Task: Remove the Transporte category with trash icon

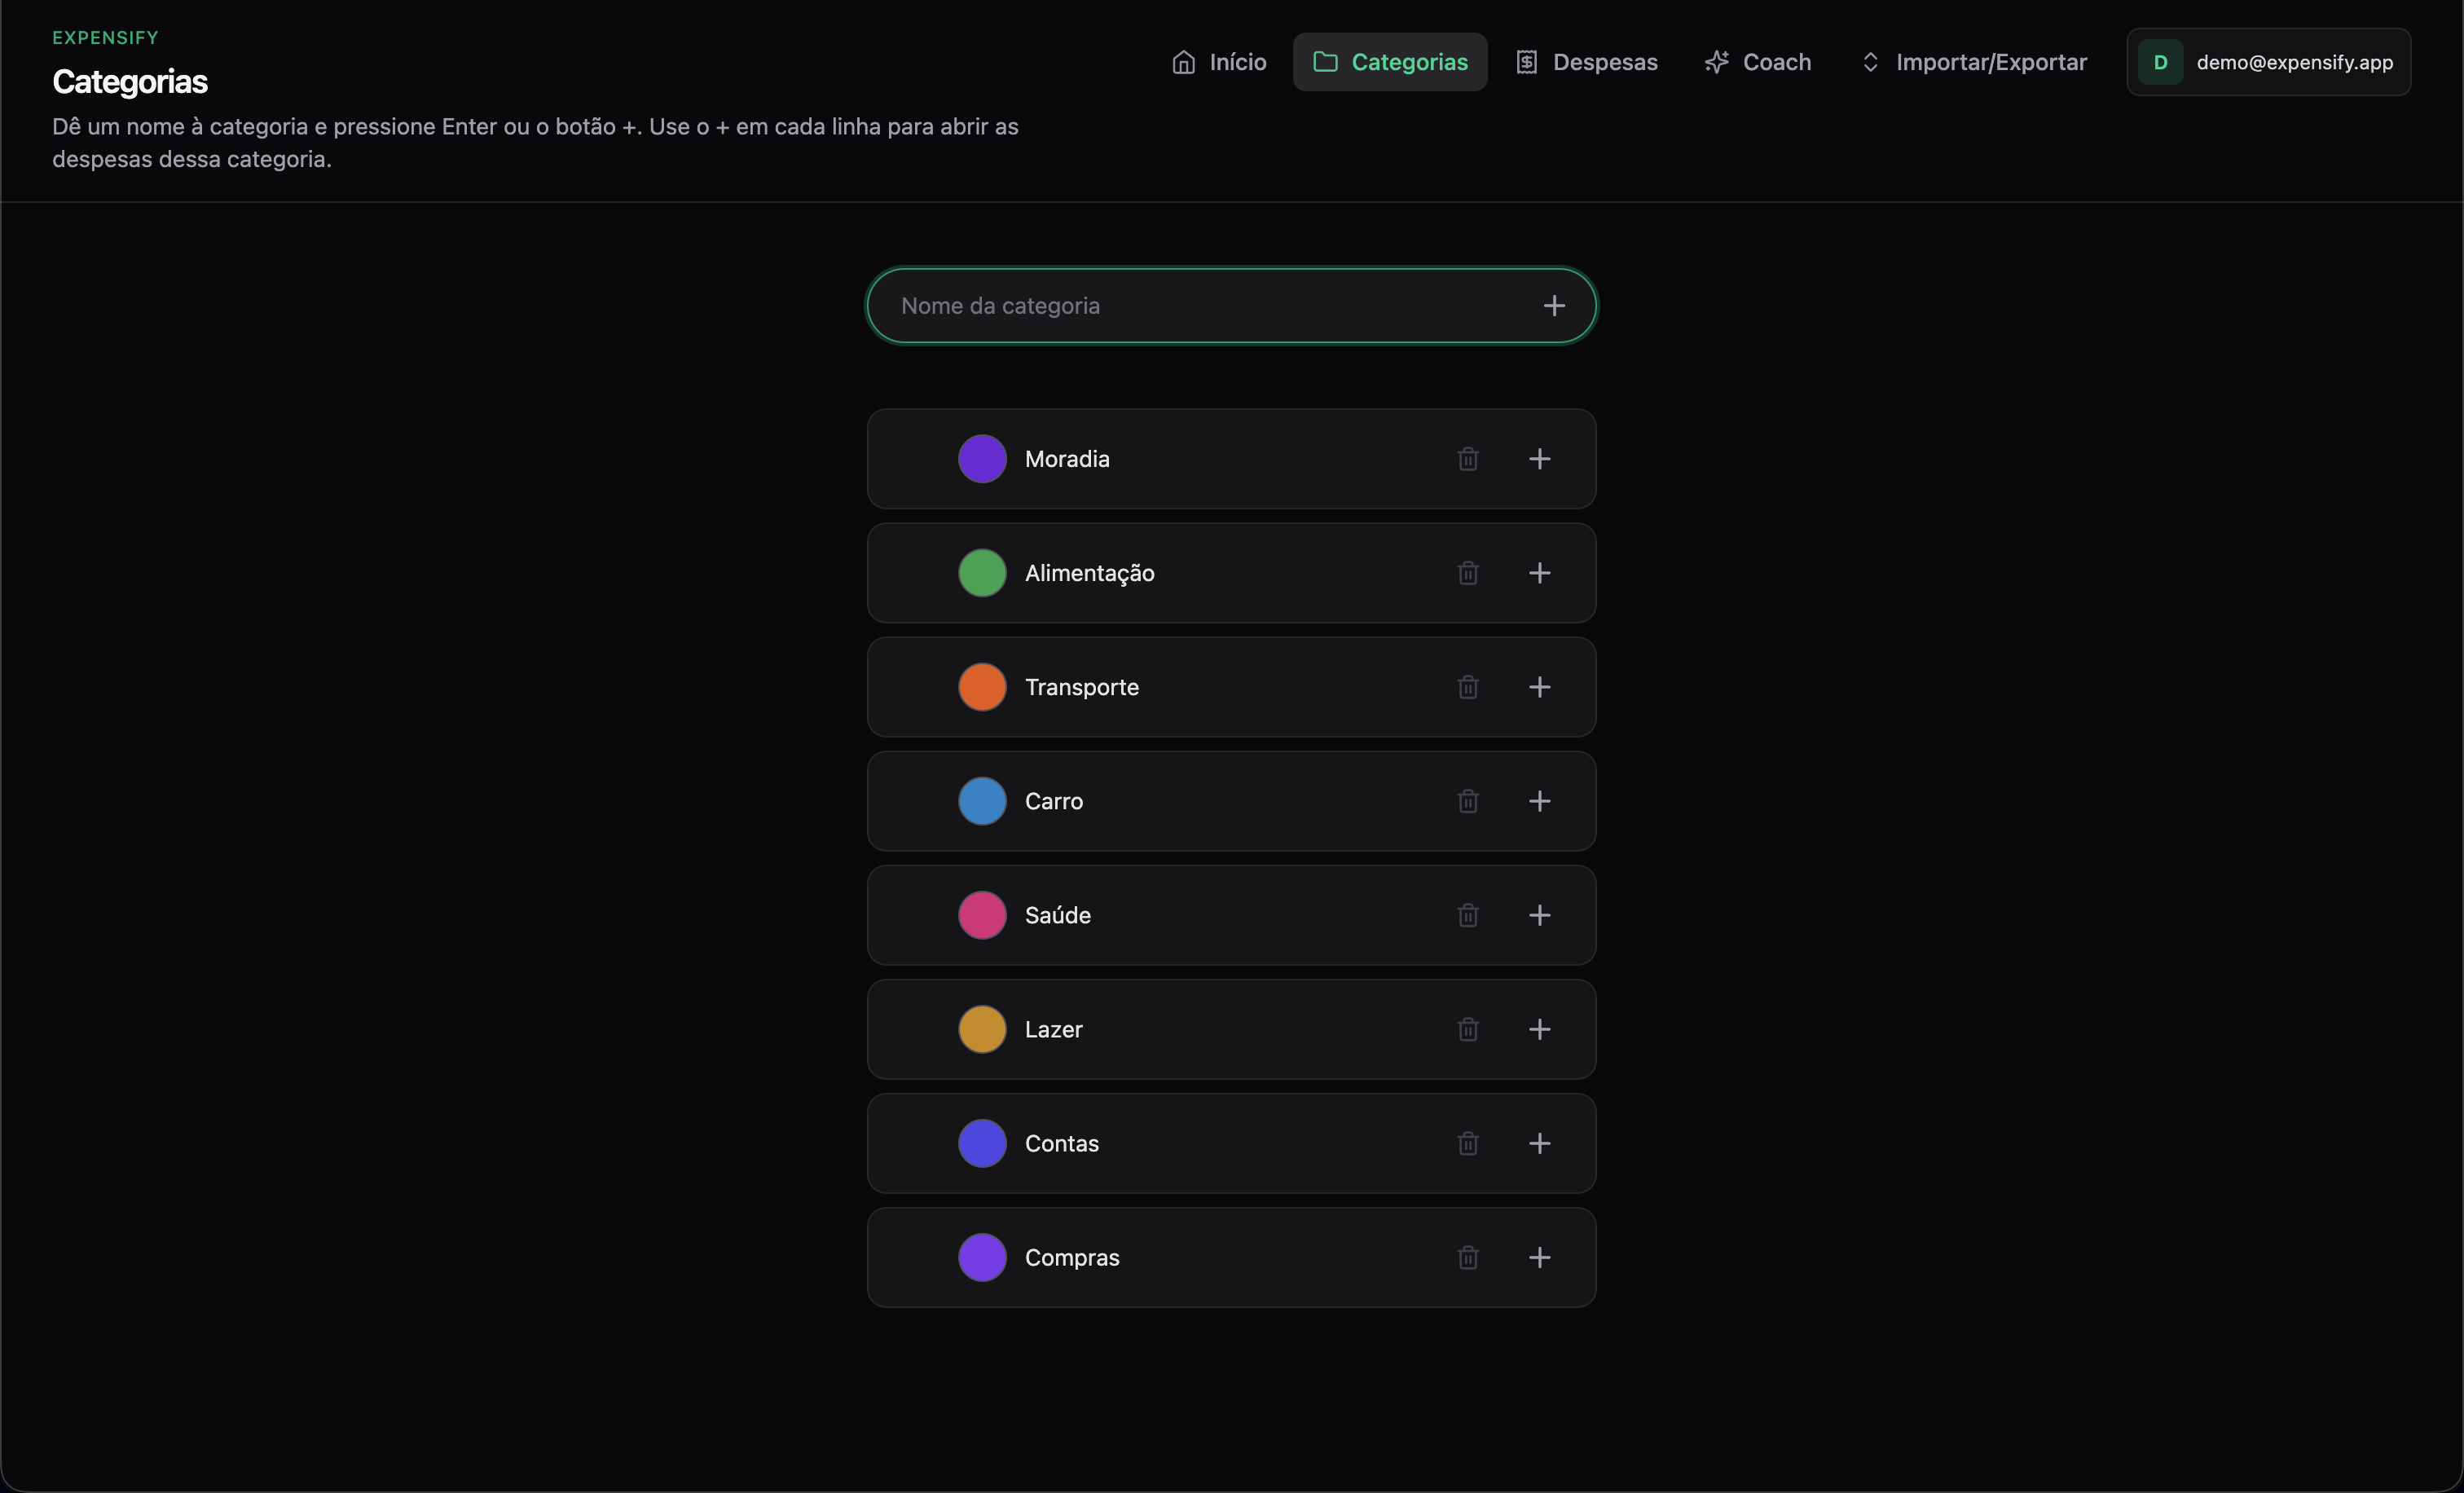Action: (x=1467, y=687)
